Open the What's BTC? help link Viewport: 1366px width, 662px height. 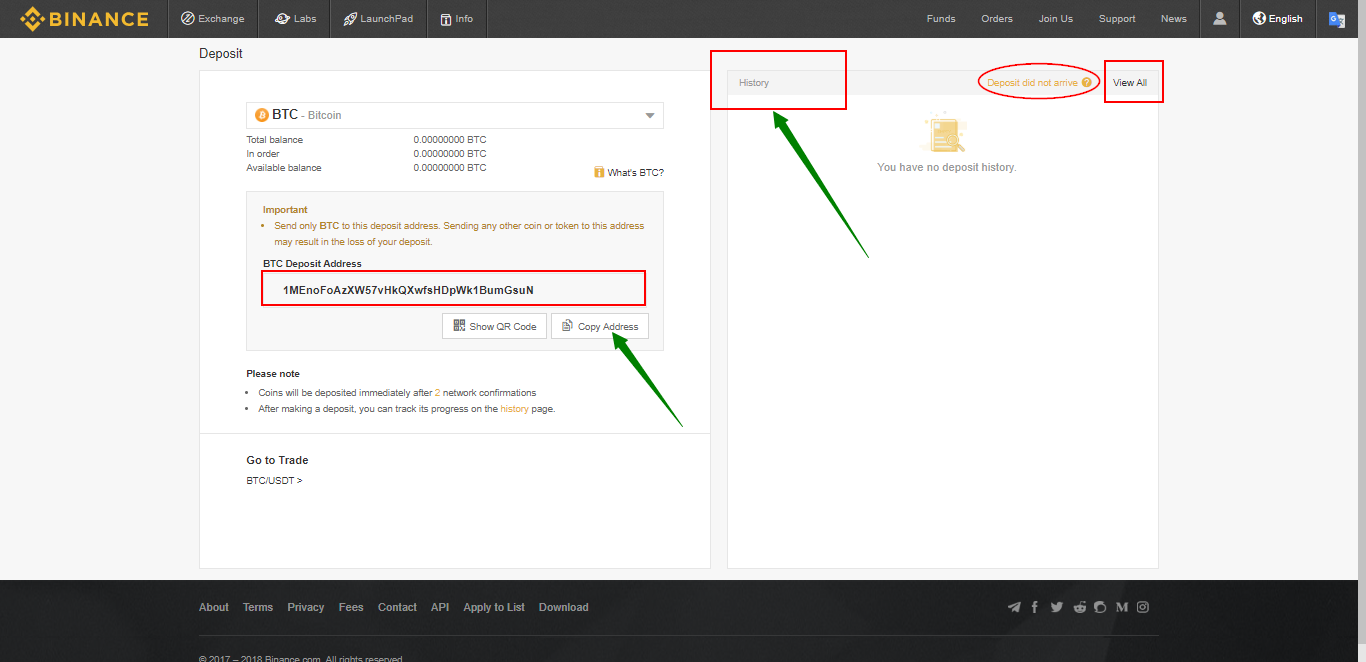pyautogui.click(x=629, y=173)
